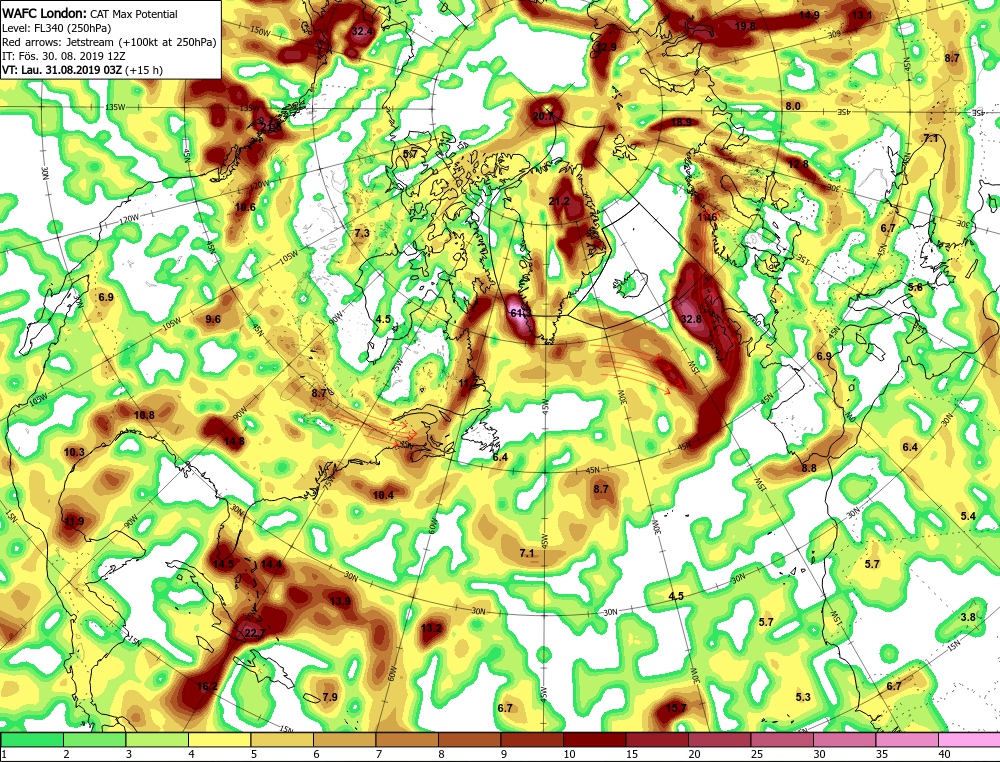Click the 22.7 value label
This screenshot has height=762, width=1000.
coord(255,633)
